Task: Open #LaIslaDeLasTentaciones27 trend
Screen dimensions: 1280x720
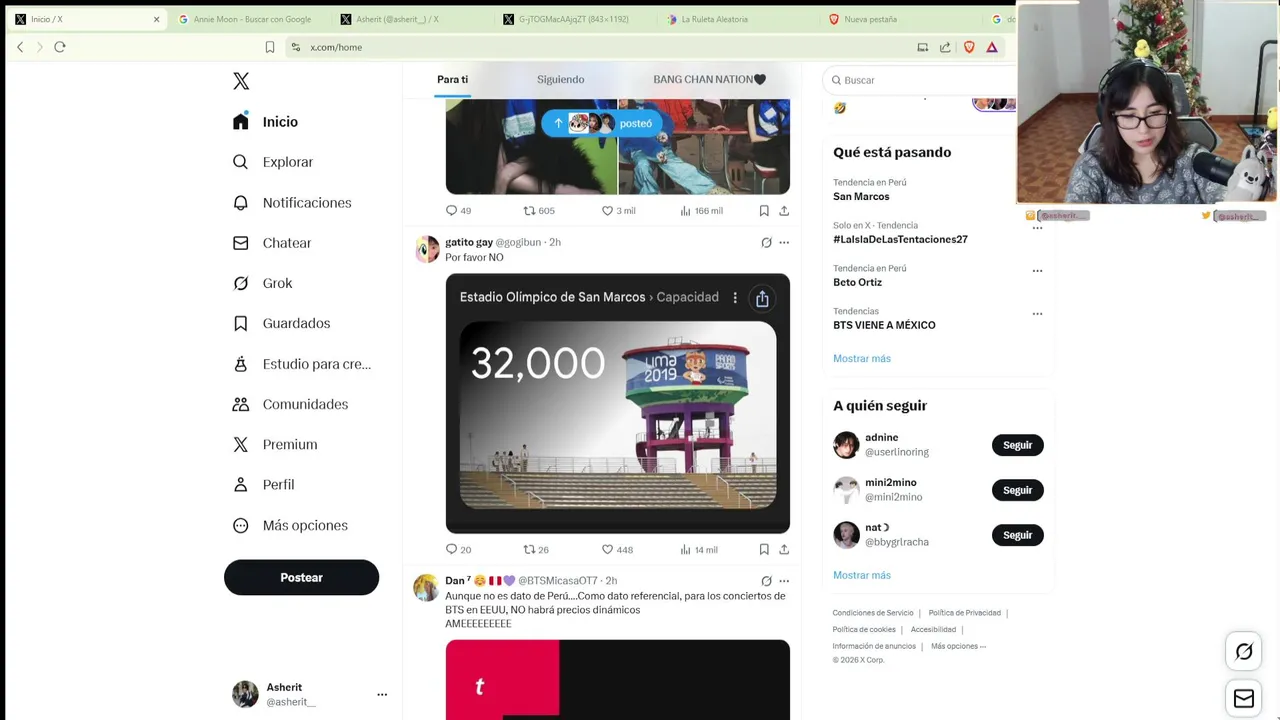Action: pos(900,239)
